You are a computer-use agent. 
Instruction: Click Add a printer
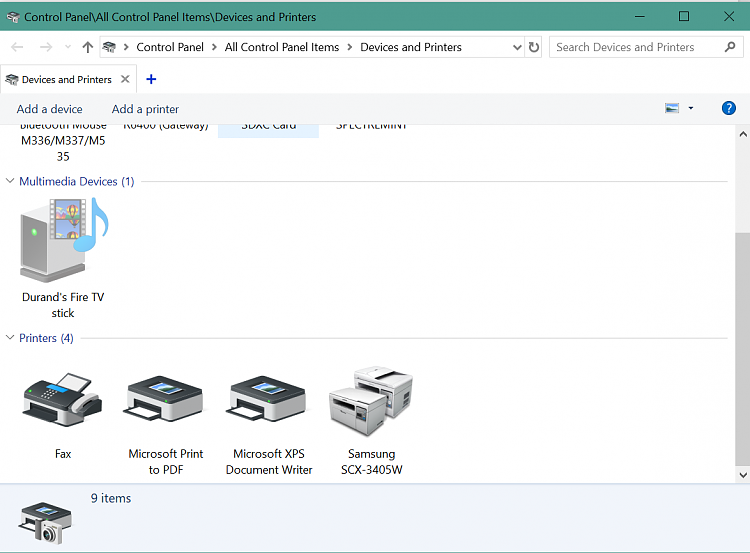[x=145, y=109]
